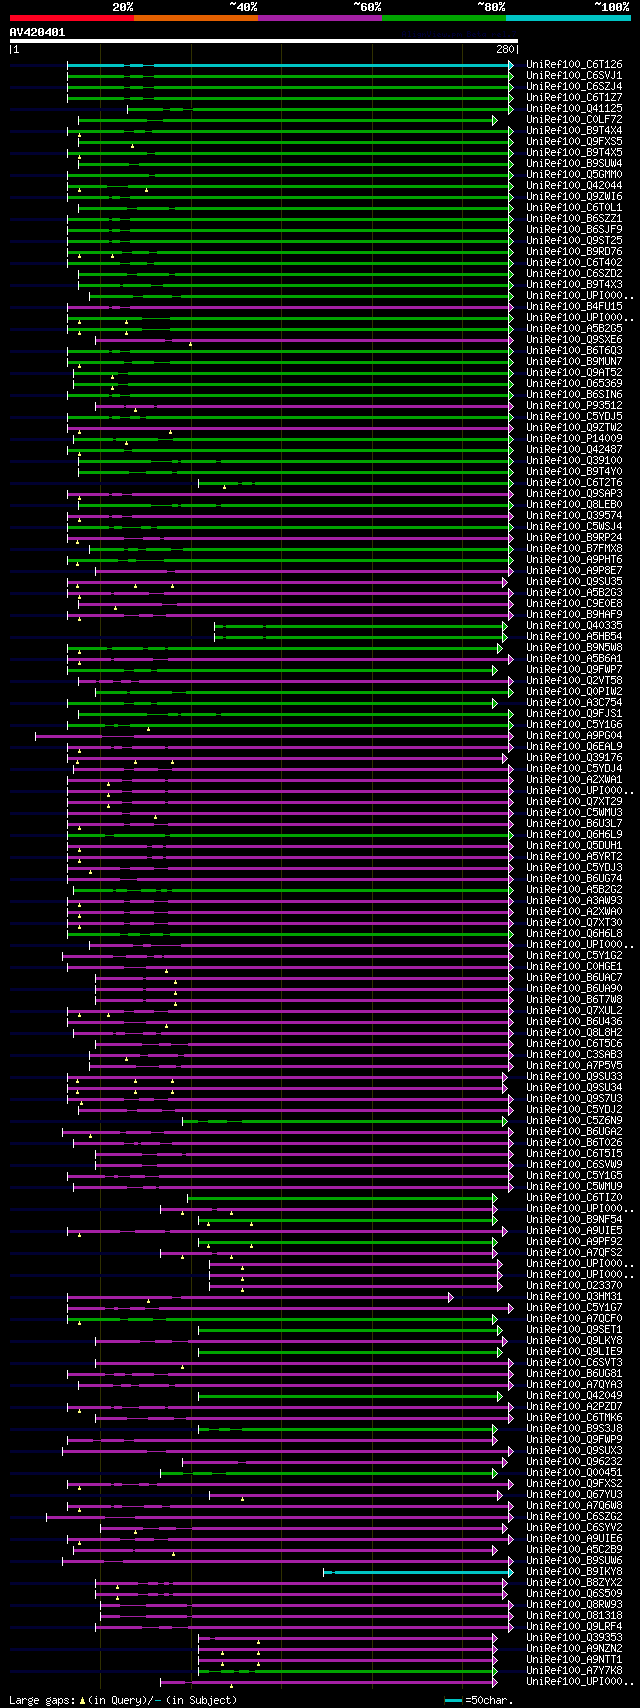This screenshot has height=1708, width=640.
Task: Click the green ~80% identity legend segment
Action: point(444,18)
